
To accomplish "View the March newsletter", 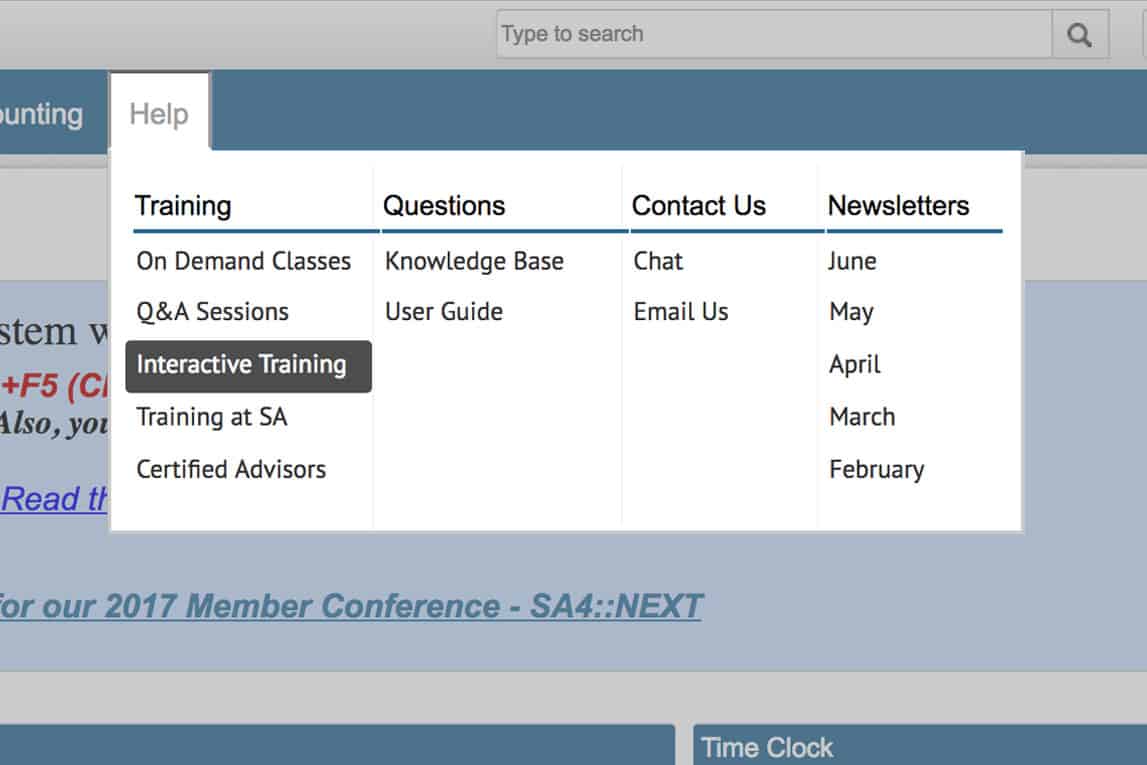I will [x=862, y=417].
